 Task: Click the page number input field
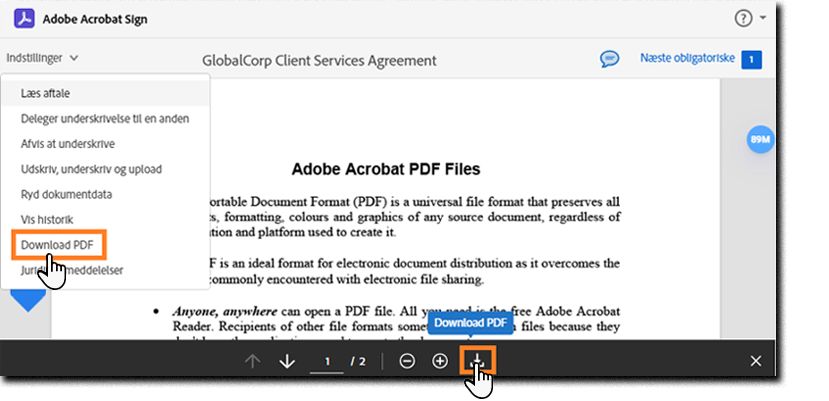pos(327,362)
